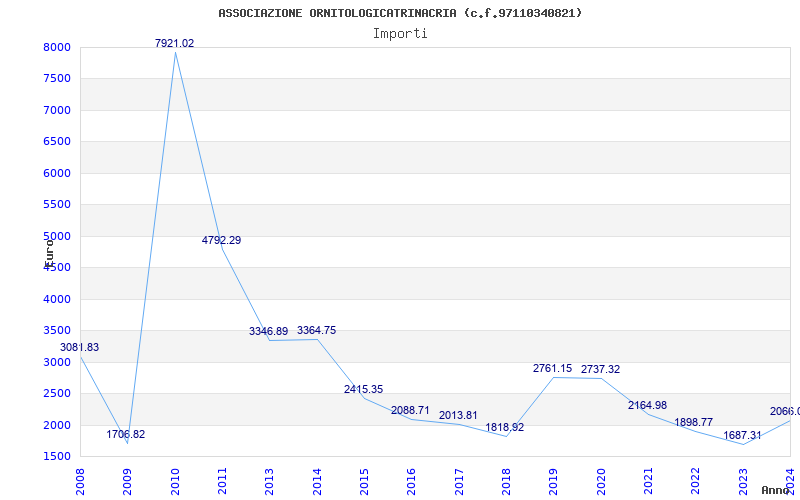This screenshot has height=500, width=800.
Task: Select the 4792.29 value label
Action: pos(221,241)
